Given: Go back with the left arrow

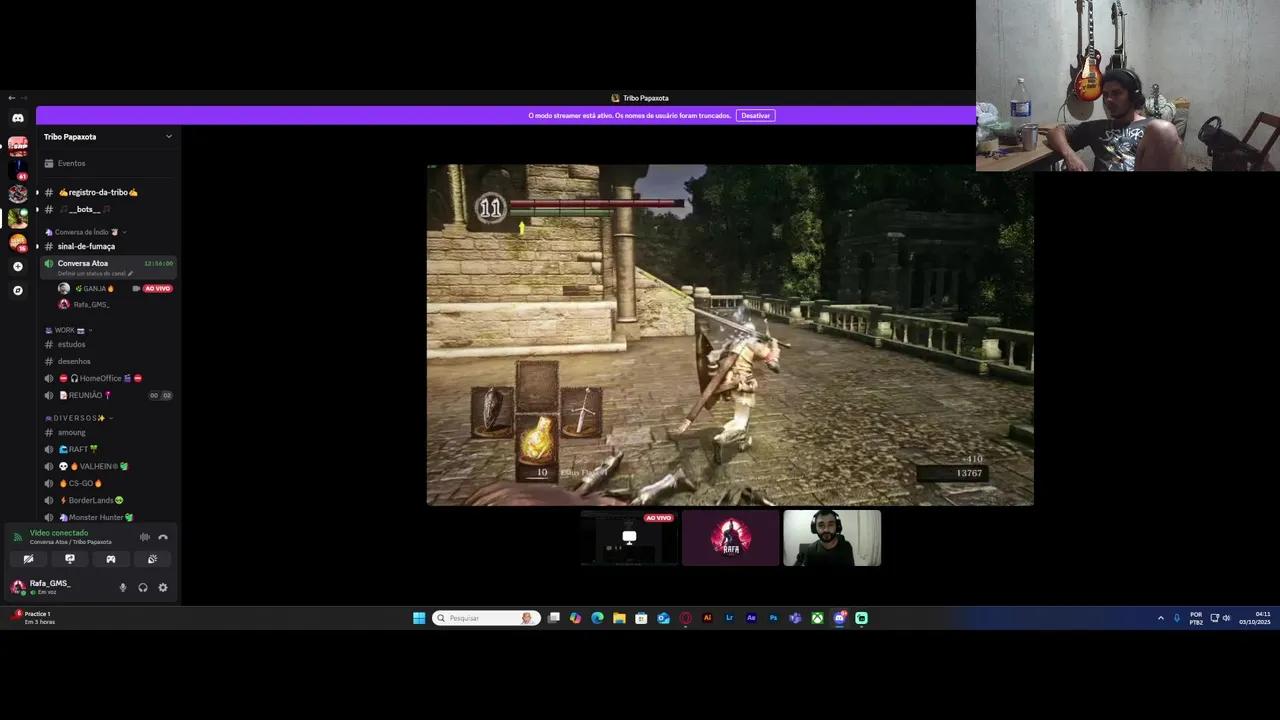Looking at the screenshot, I should coord(11,98).
